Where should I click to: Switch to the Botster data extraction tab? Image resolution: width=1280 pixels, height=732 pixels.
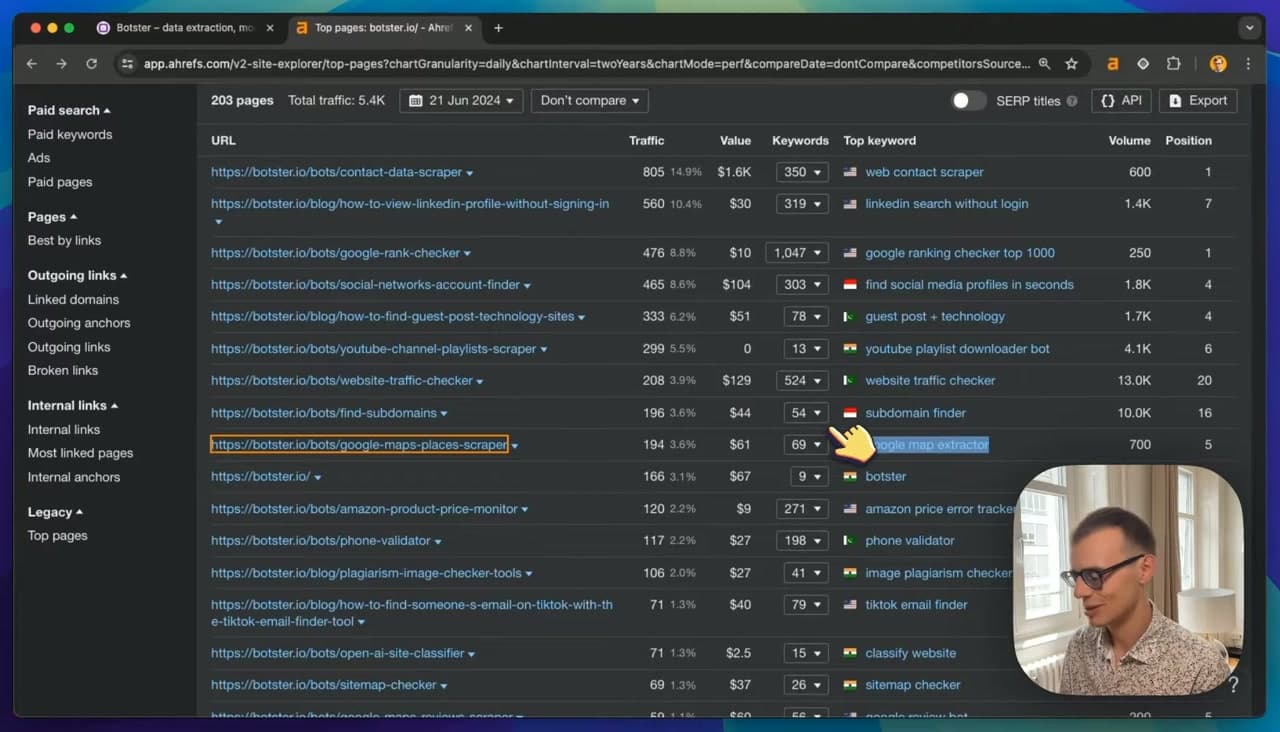coord(185,28)
